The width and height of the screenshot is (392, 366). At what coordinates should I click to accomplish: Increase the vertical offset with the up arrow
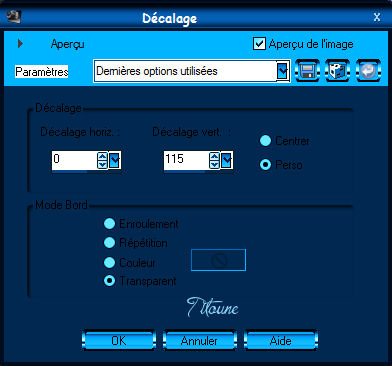pyautogui.click(x=215, y=156)
